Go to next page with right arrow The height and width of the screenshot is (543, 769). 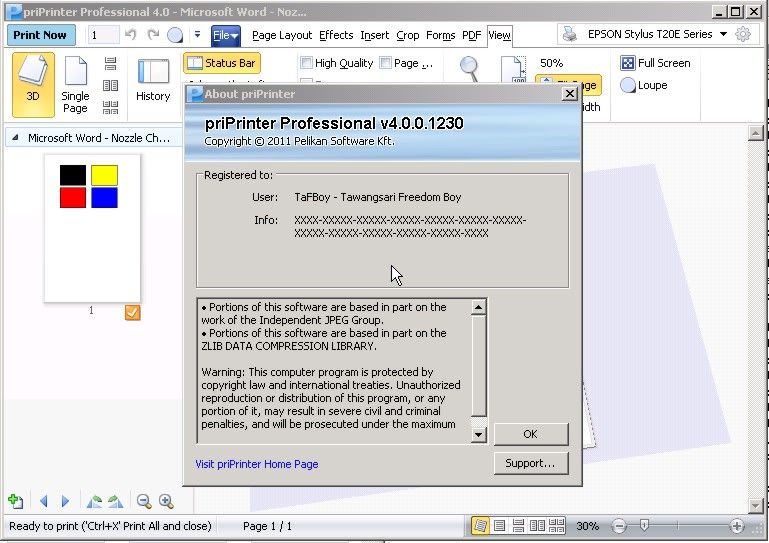click(65, 501)
